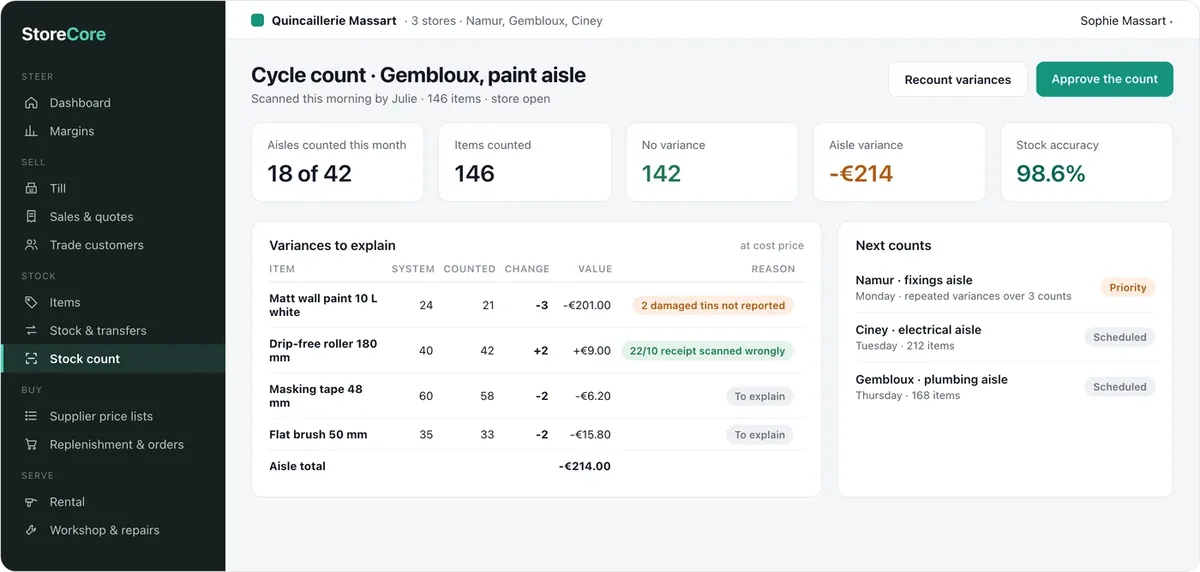Click the CHANGE column header
Image resolution: width=1200 pixels, height=572 pixels.
click(x=527, y=269)
